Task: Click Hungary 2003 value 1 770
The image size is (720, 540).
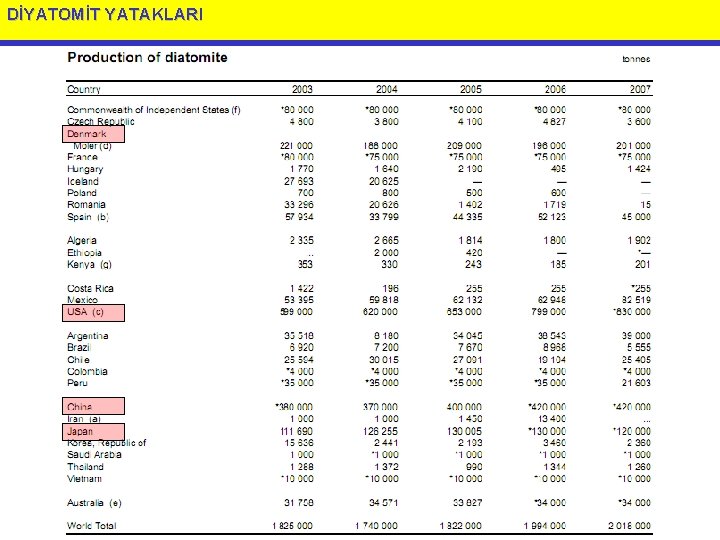Action: click(x=302, y=169)
